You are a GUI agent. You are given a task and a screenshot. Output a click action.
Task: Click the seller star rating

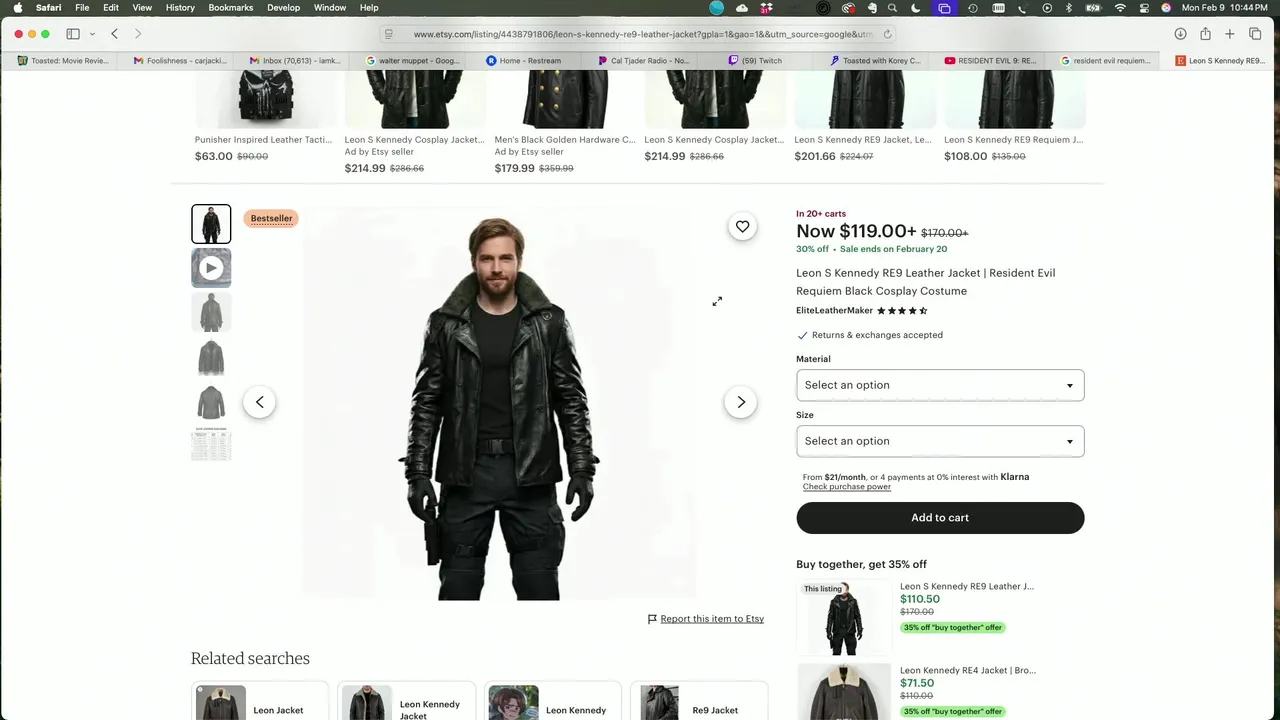902,311
